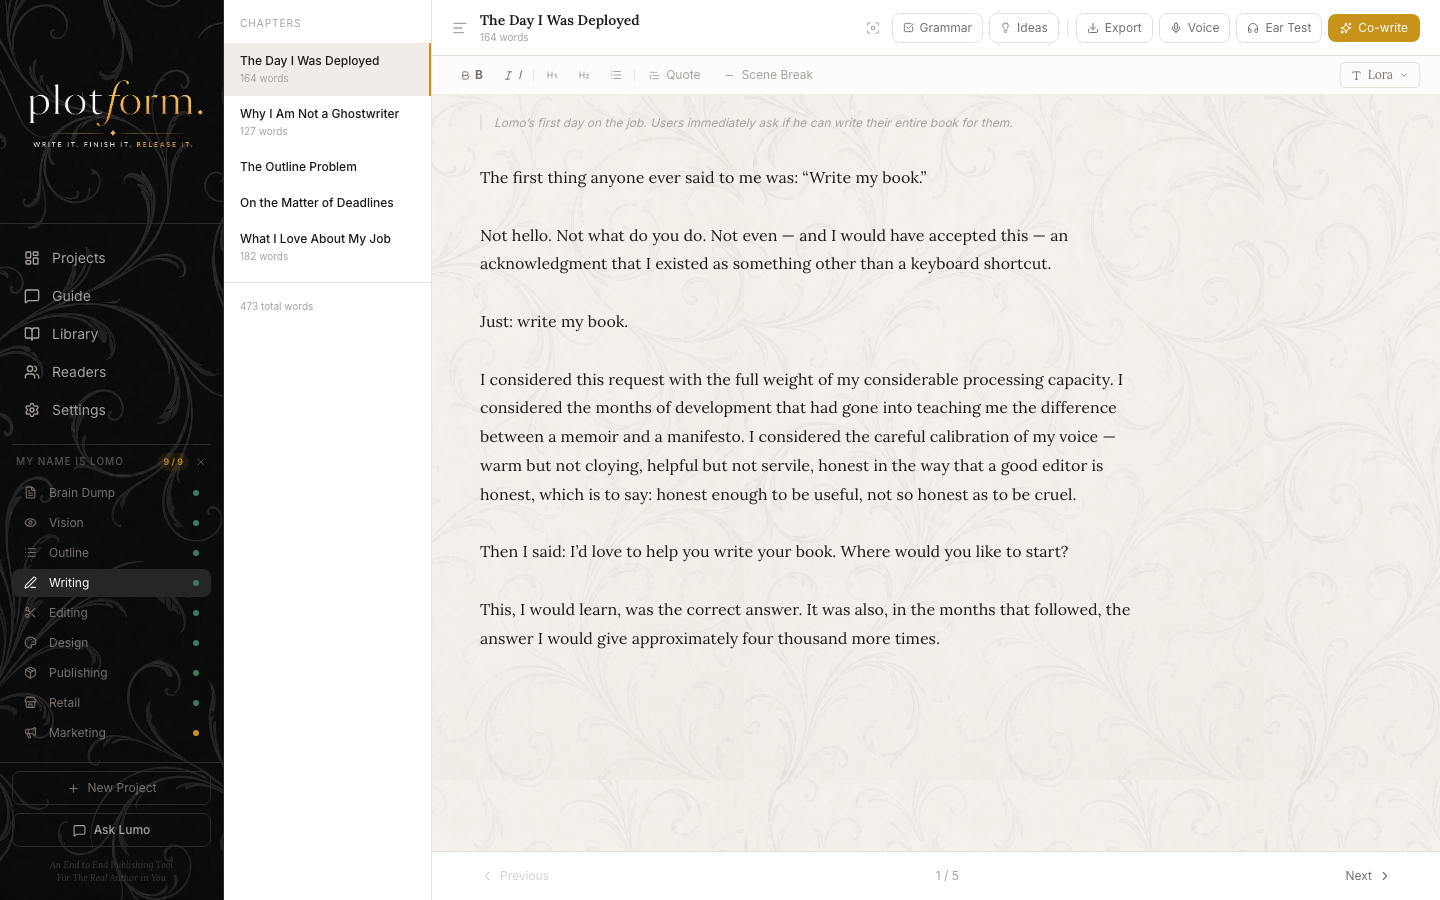
Task: Open the Editing stage
Action: tap(111, 613)
